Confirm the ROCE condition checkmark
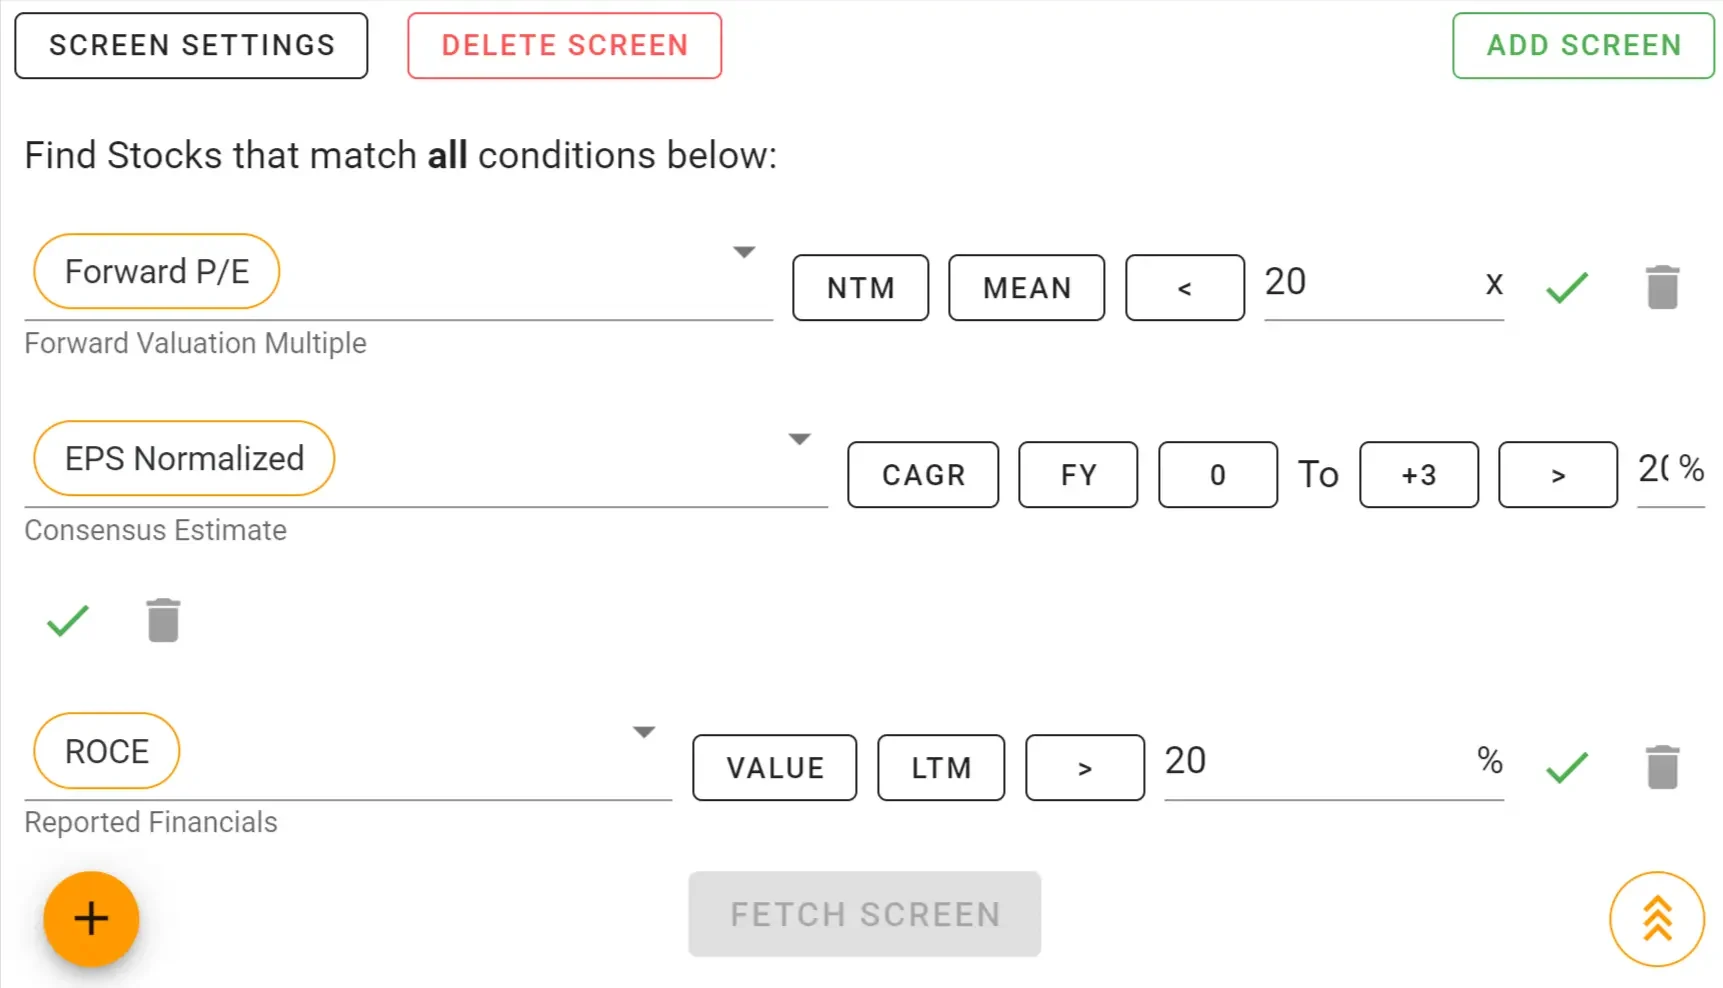This screenshot has height=988, width=1723. pos(1566,768)
